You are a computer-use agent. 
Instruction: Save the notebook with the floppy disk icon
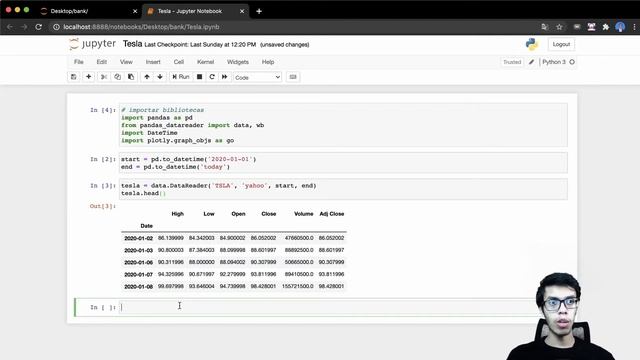point(73,77)
